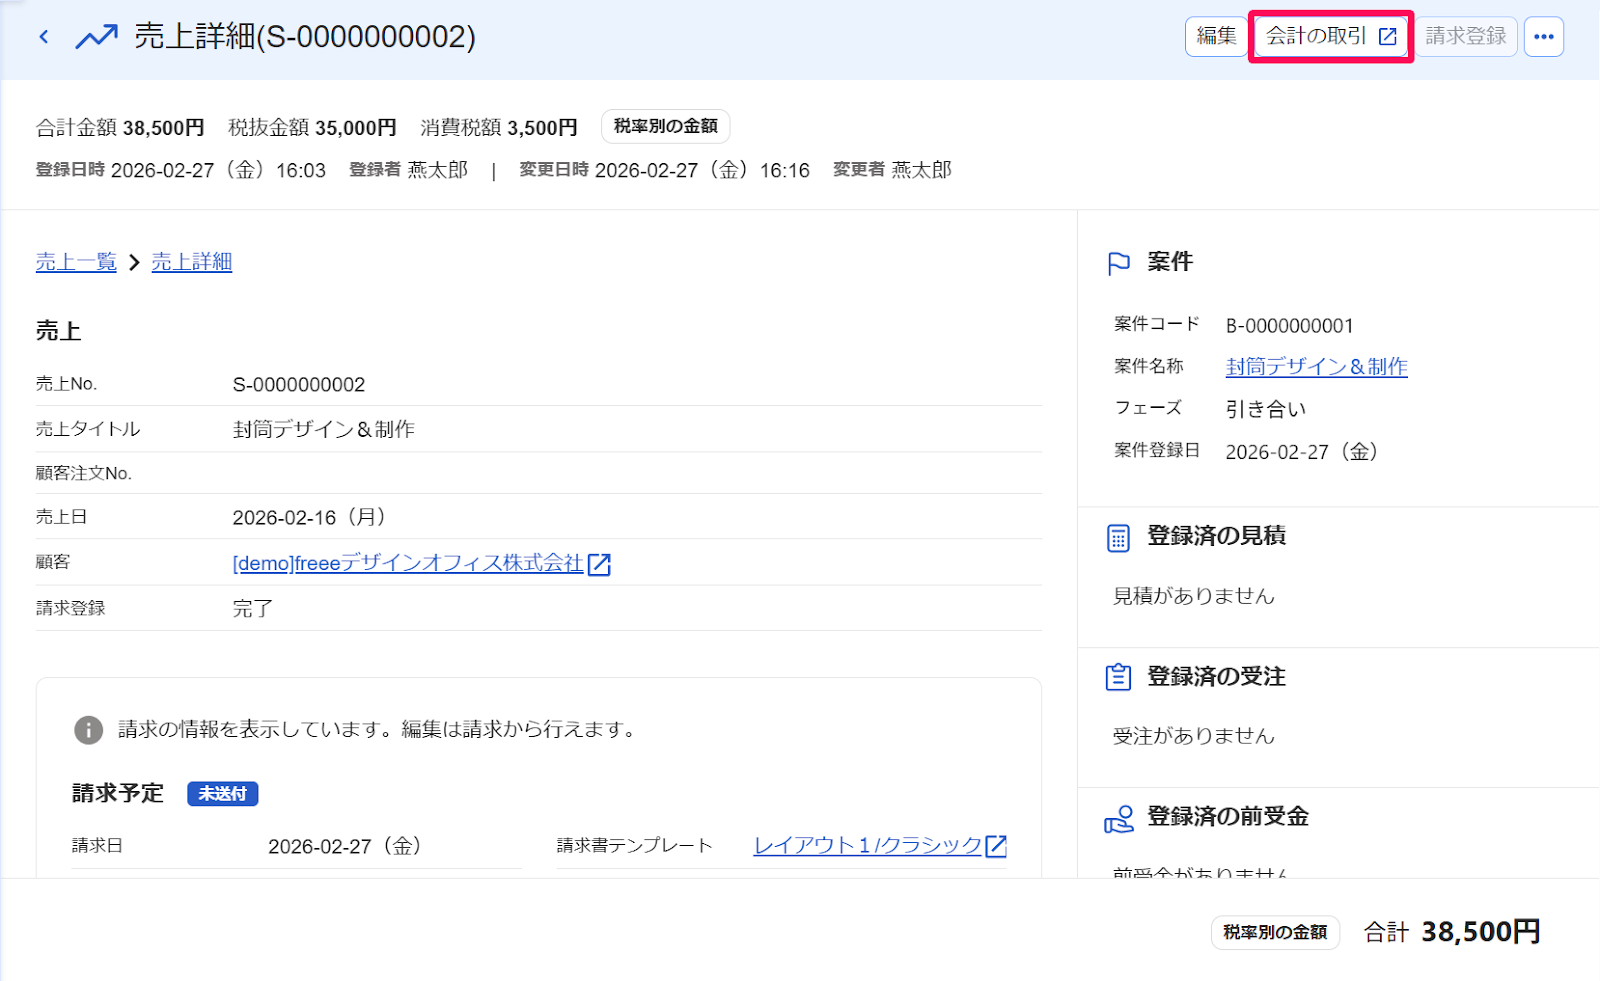Select the 変更日時 2026-02-27（金）16:16 text
The width and height of the screenshot is (1600, 981).
click(x=664, y=170)
